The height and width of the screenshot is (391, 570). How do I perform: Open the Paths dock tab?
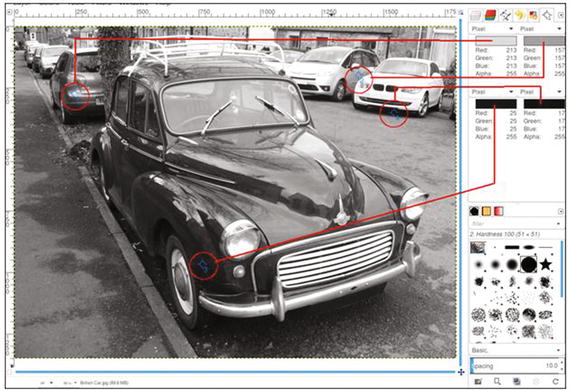click(505, 15)
